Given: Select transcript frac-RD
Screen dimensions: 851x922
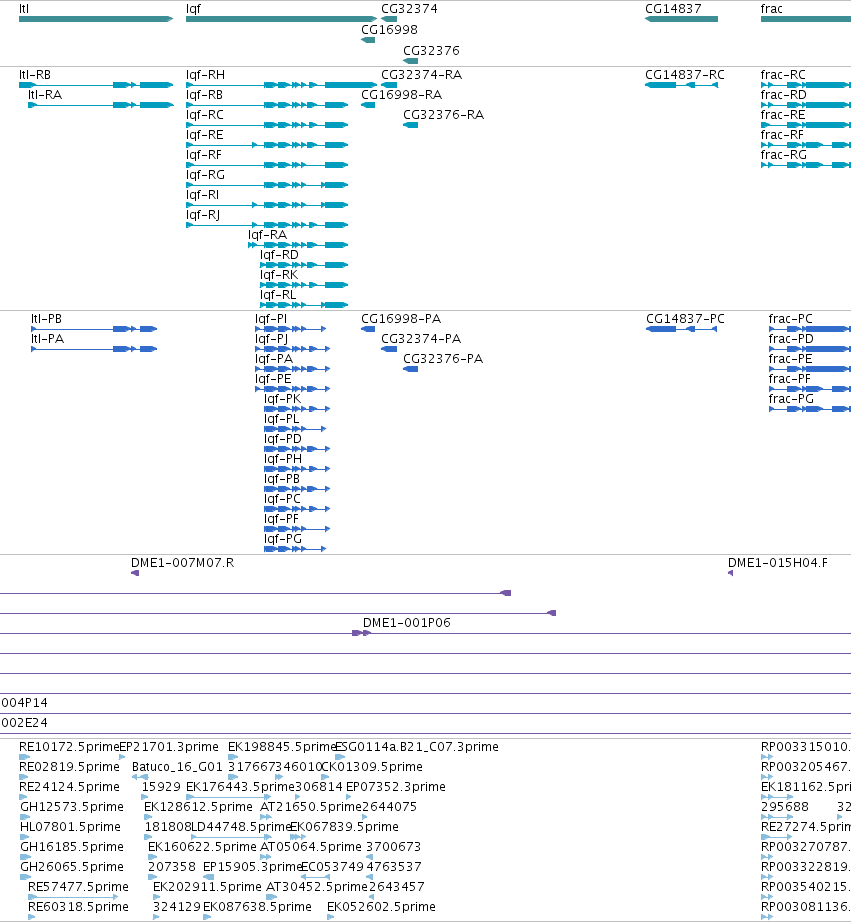Looking at the screenshot, I should click(806, 105).
